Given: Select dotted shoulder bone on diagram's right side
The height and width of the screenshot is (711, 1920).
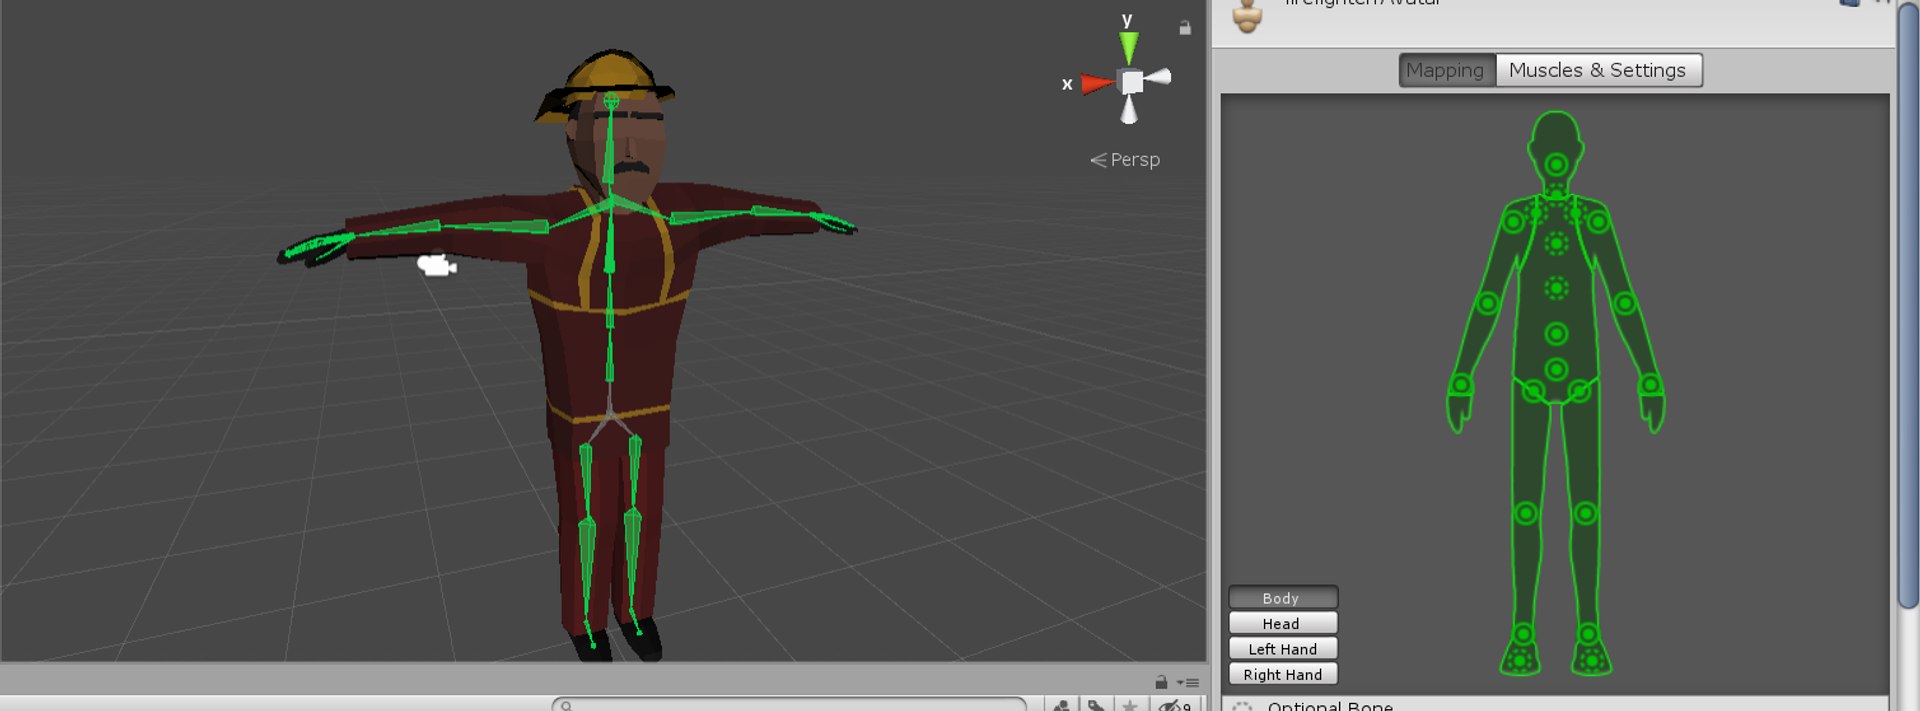Looking at the screenshot, I should pos(1574,211).
